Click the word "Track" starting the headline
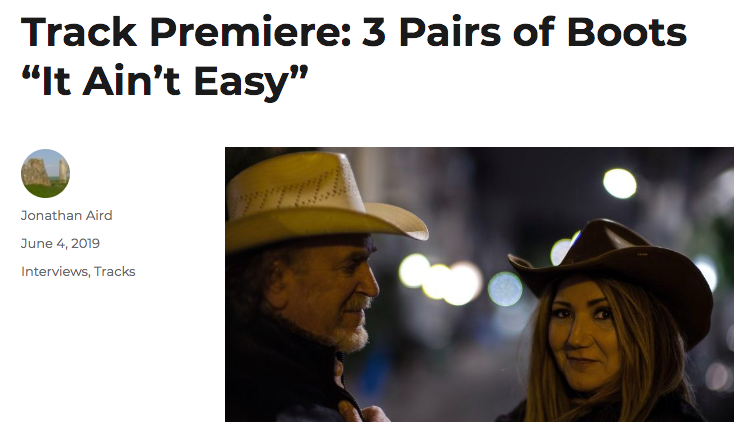This screenshot has width=749, height=437. click(x=79, y=32)
